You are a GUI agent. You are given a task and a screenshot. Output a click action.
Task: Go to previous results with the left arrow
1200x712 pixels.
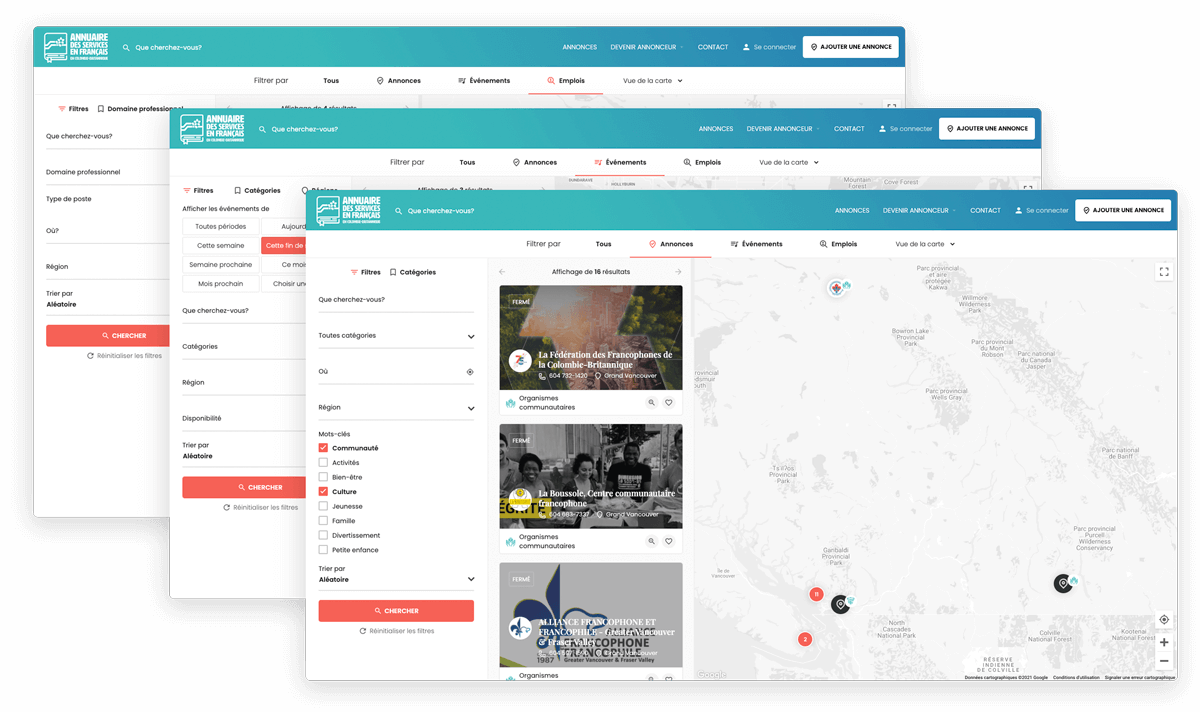coord(502,272)
